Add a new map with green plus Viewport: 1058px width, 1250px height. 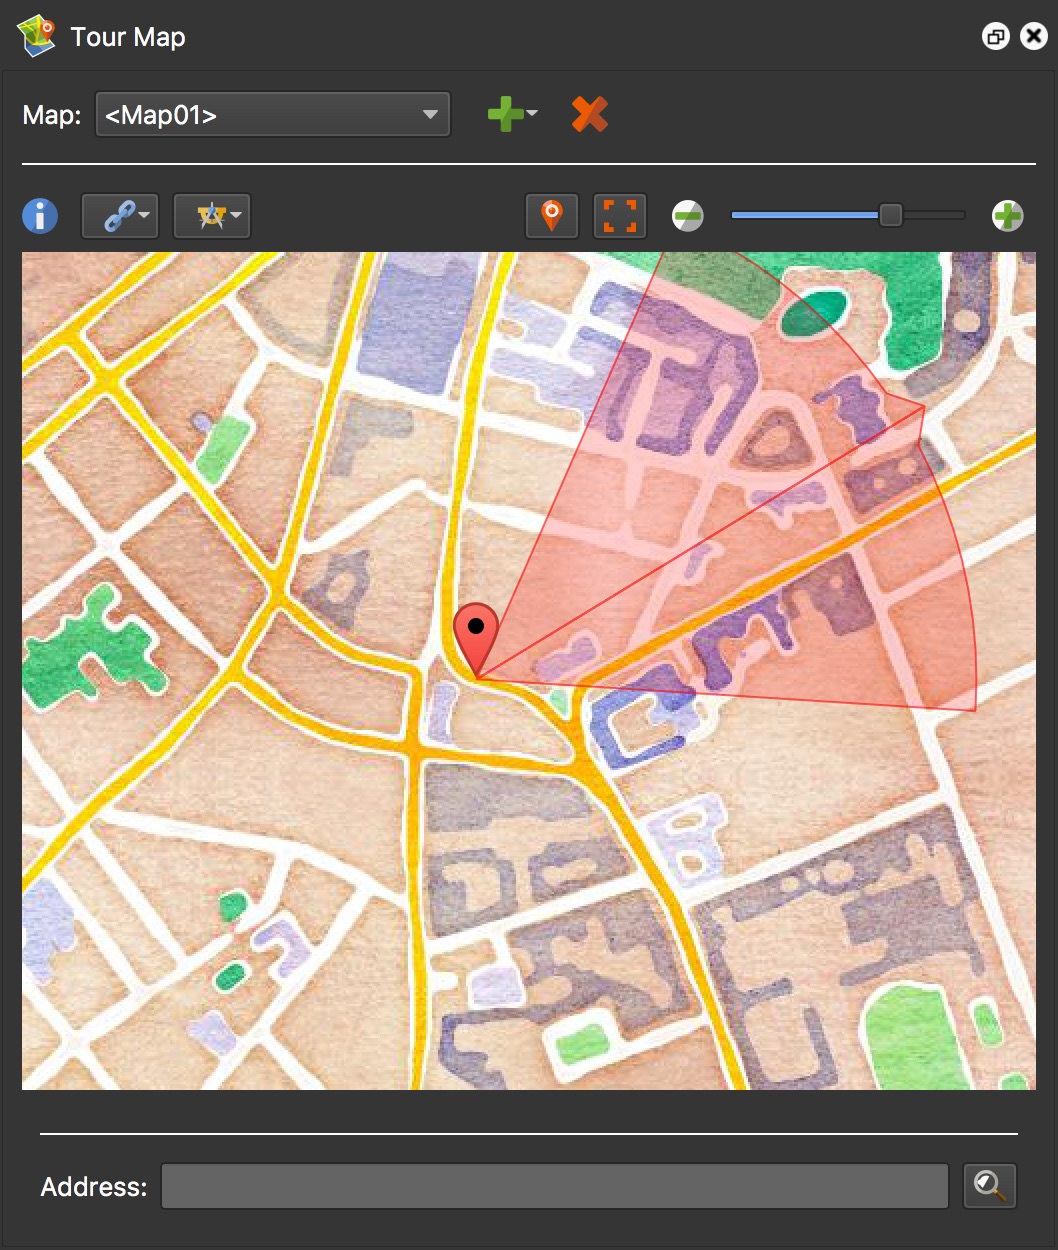click(507, 114)
